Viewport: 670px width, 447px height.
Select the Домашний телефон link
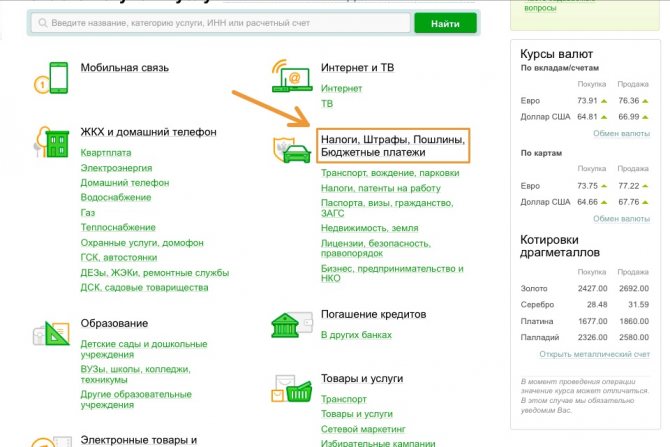(125, 183)
